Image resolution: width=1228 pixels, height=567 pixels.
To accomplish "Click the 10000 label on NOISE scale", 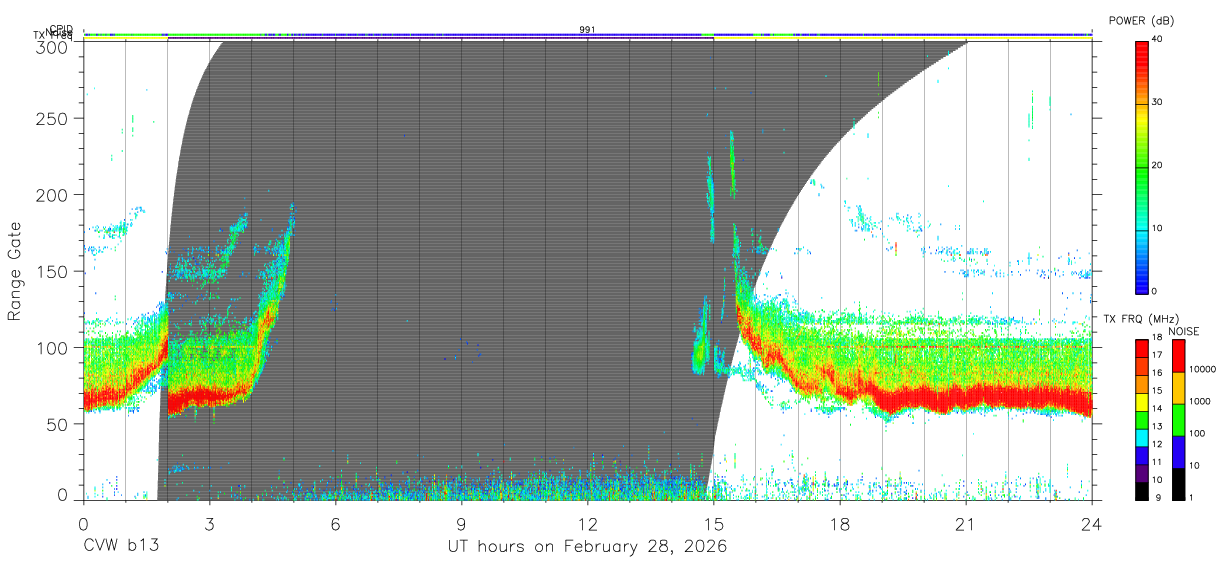I will click(x=1202, y=369).
